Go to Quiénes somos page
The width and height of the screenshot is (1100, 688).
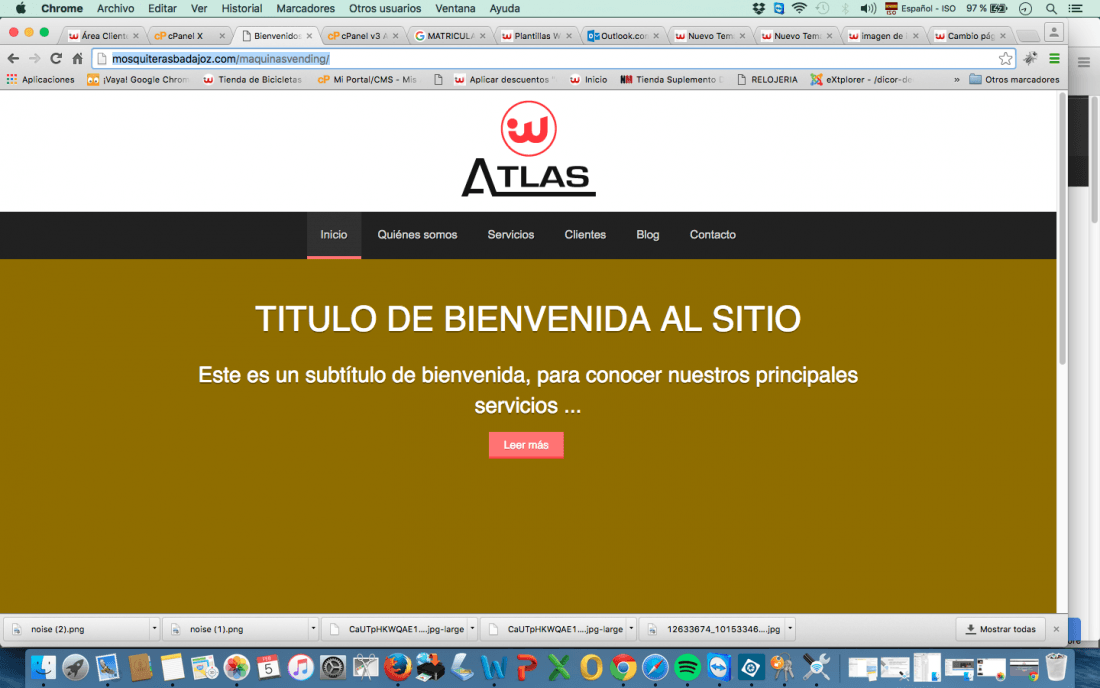pyautogui.click(x=417, y=235)
